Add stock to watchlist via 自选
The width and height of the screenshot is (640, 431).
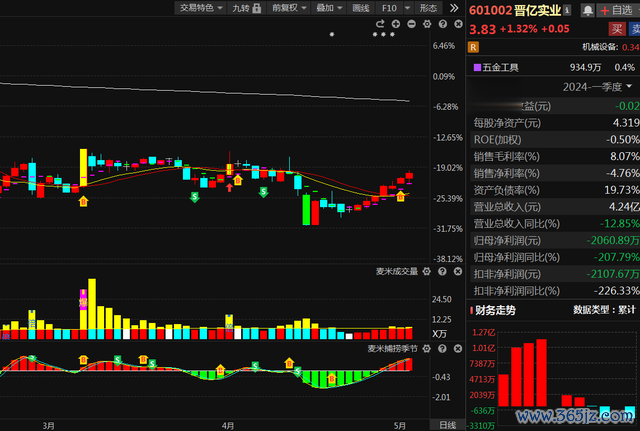click(x=618, y=11)
